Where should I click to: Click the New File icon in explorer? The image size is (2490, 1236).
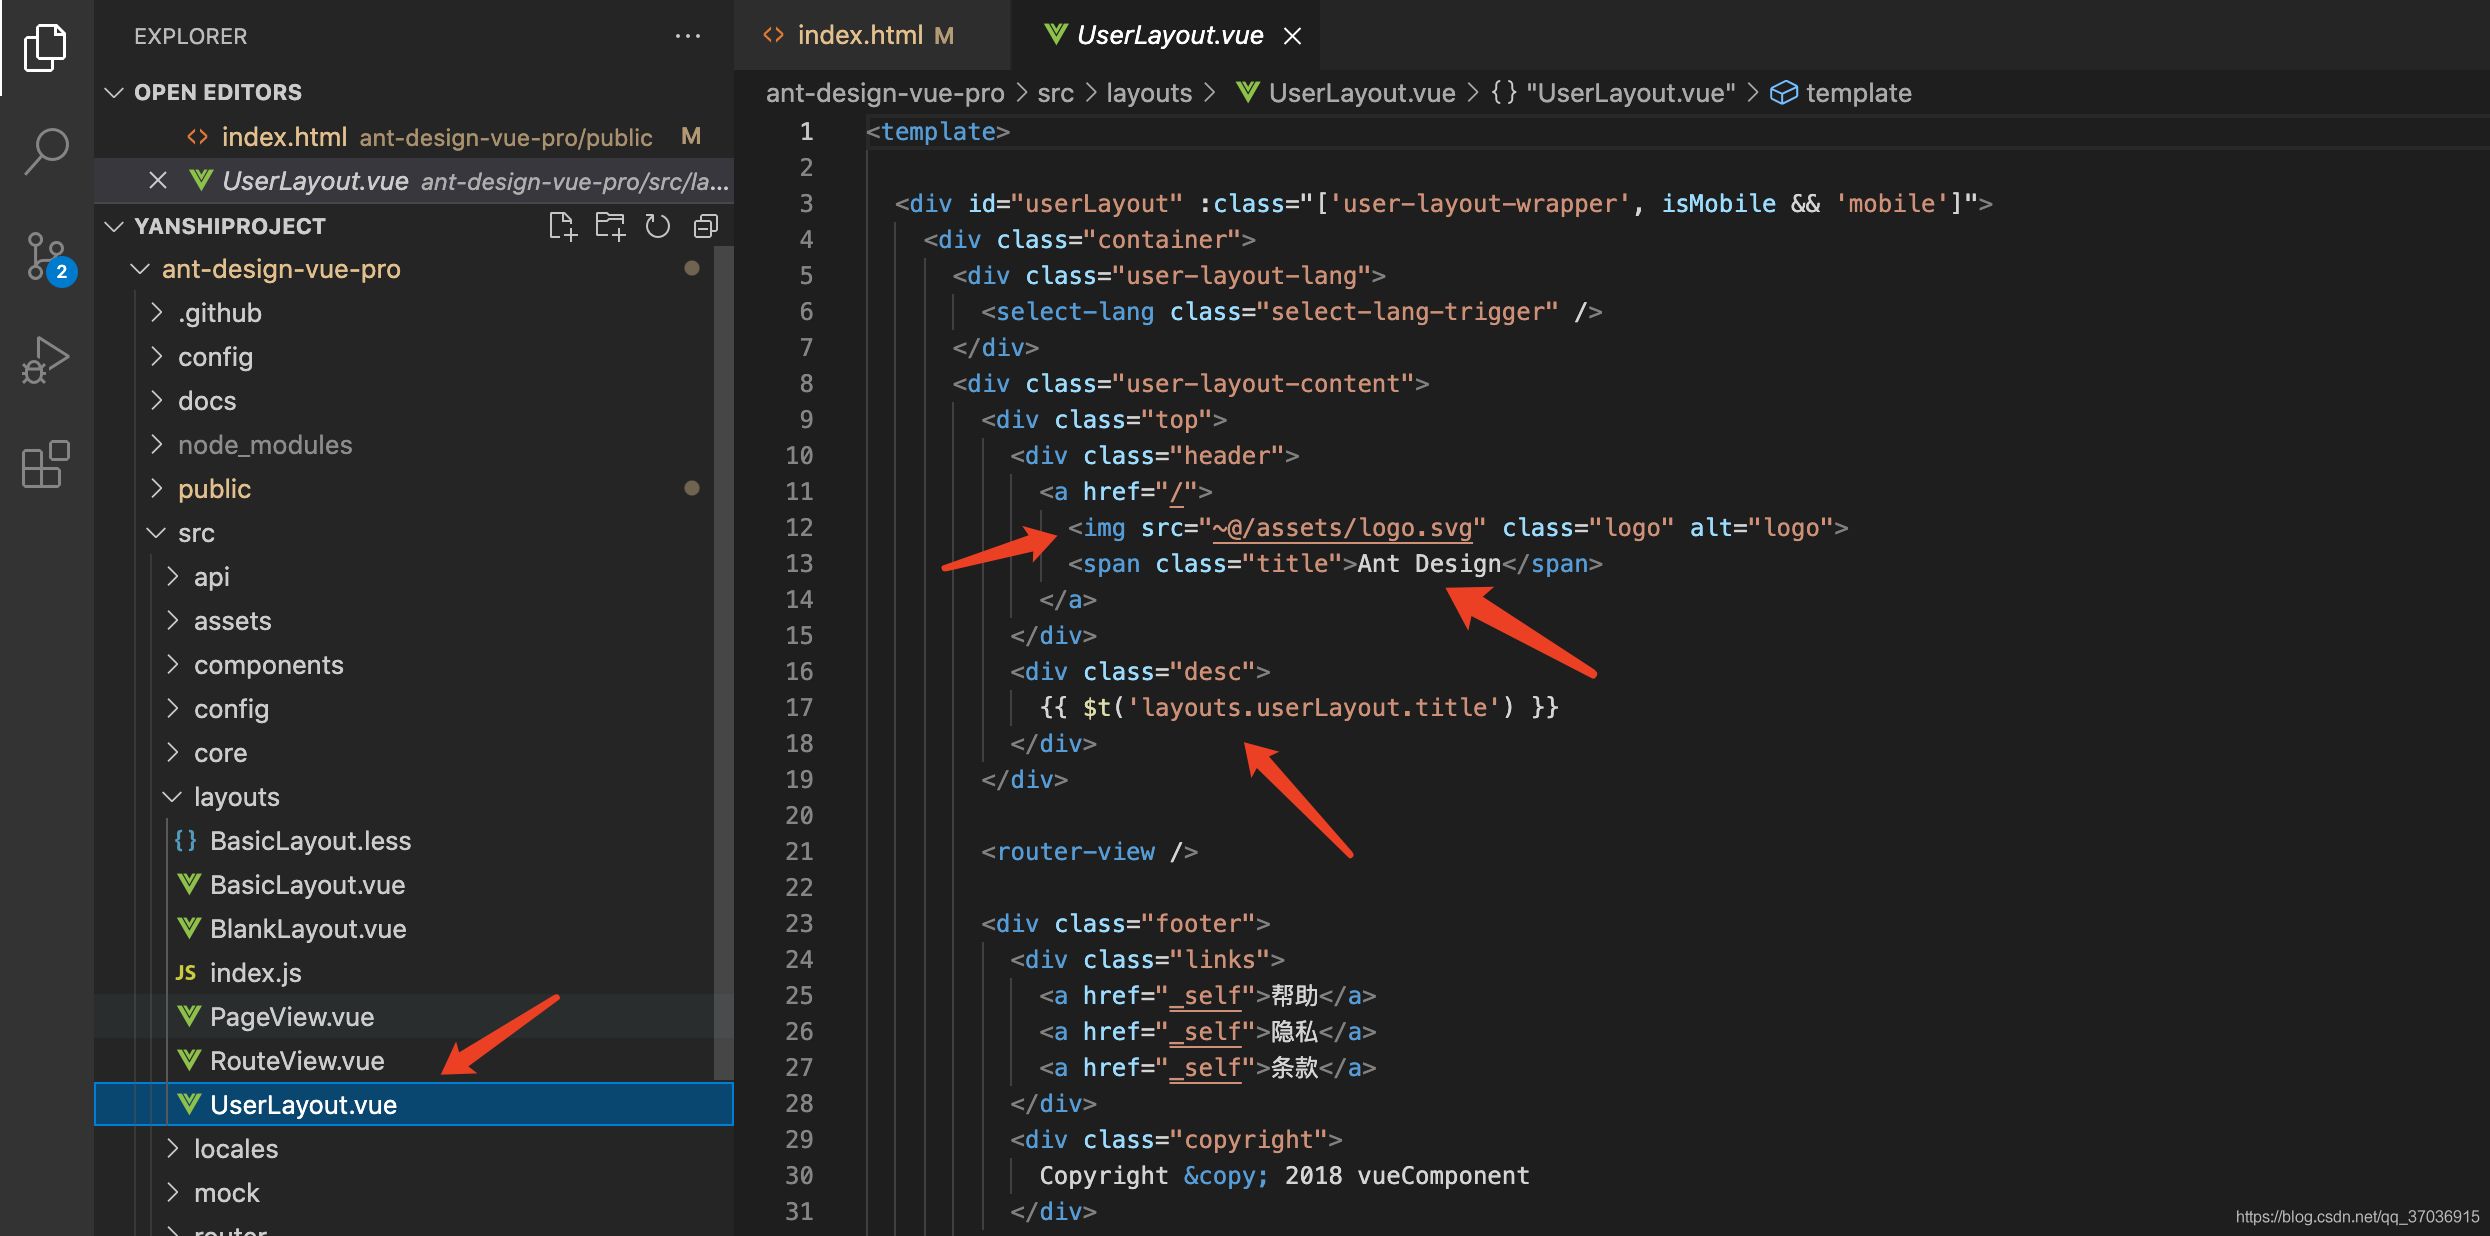pos(562,227)
